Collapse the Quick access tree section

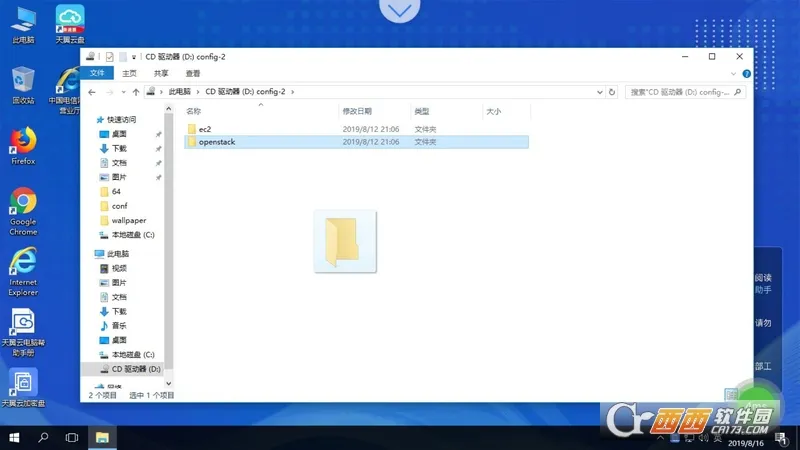click(89, 119)
